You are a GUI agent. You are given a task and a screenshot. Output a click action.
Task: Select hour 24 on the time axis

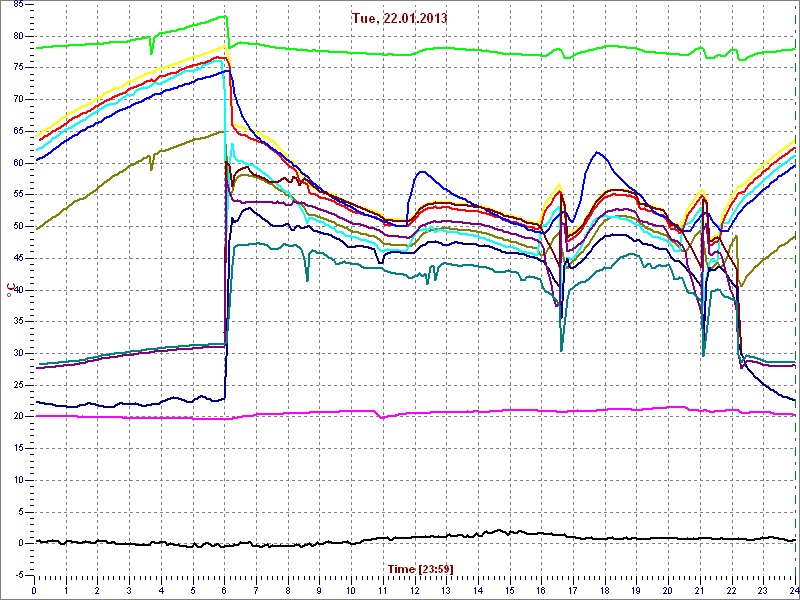(x=794, y=591)
